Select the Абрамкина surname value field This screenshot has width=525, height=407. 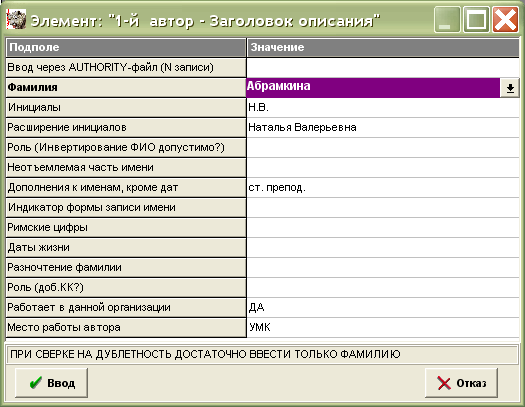[x=373, y=88]
